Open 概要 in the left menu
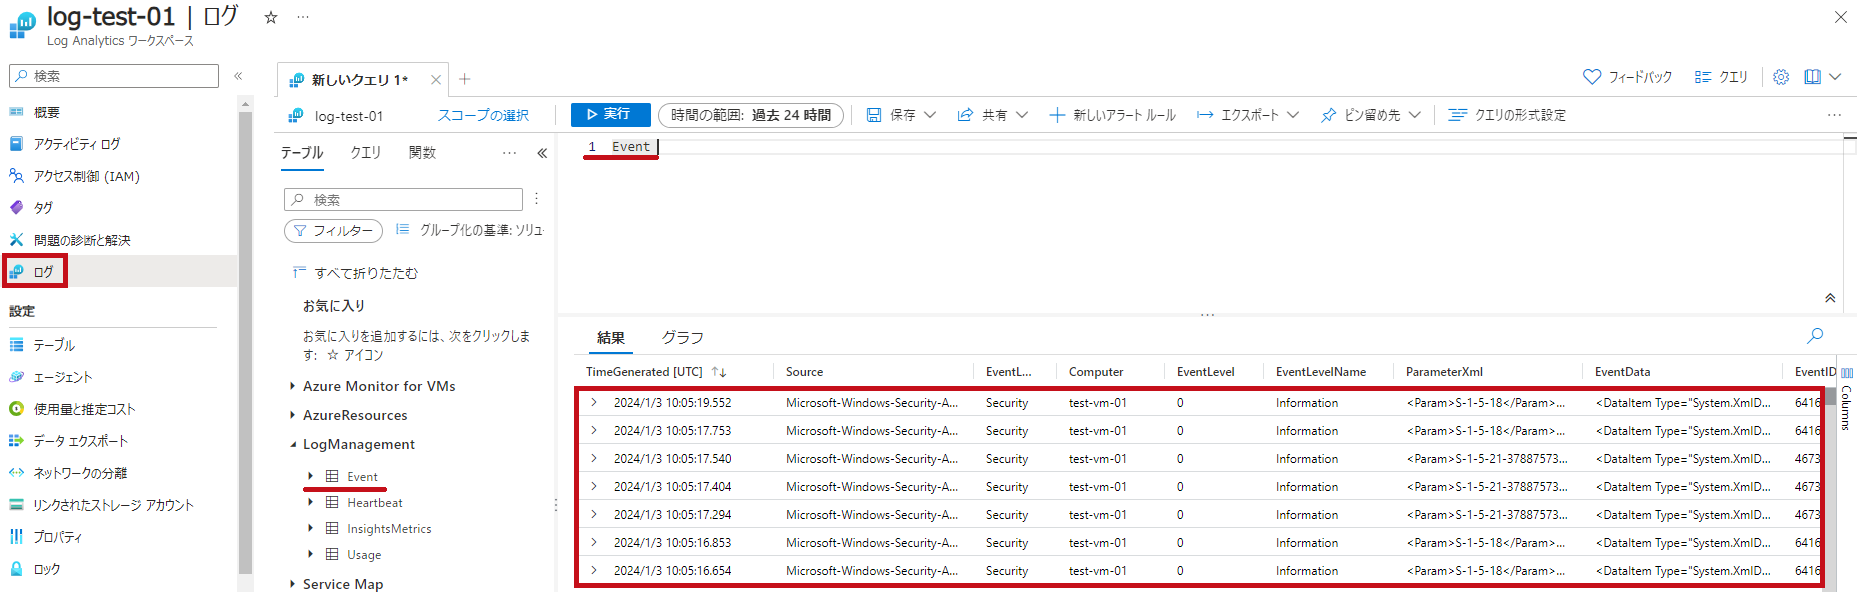The image size is (1859, 592). [47, 112]
